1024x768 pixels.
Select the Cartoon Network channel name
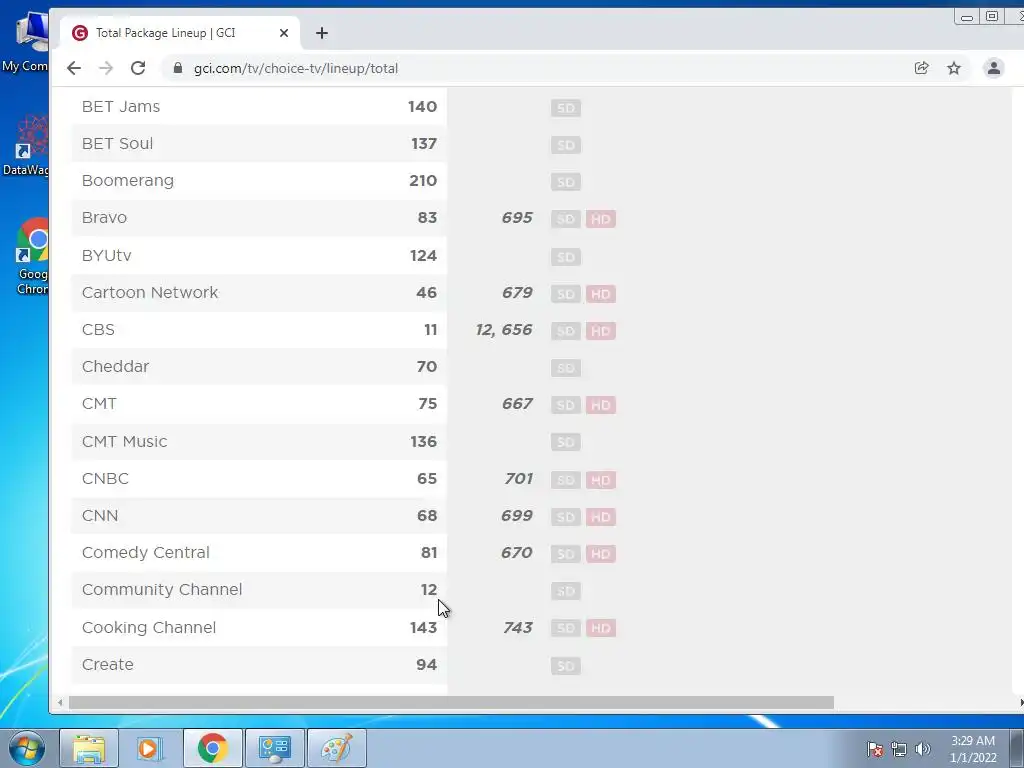150,293
